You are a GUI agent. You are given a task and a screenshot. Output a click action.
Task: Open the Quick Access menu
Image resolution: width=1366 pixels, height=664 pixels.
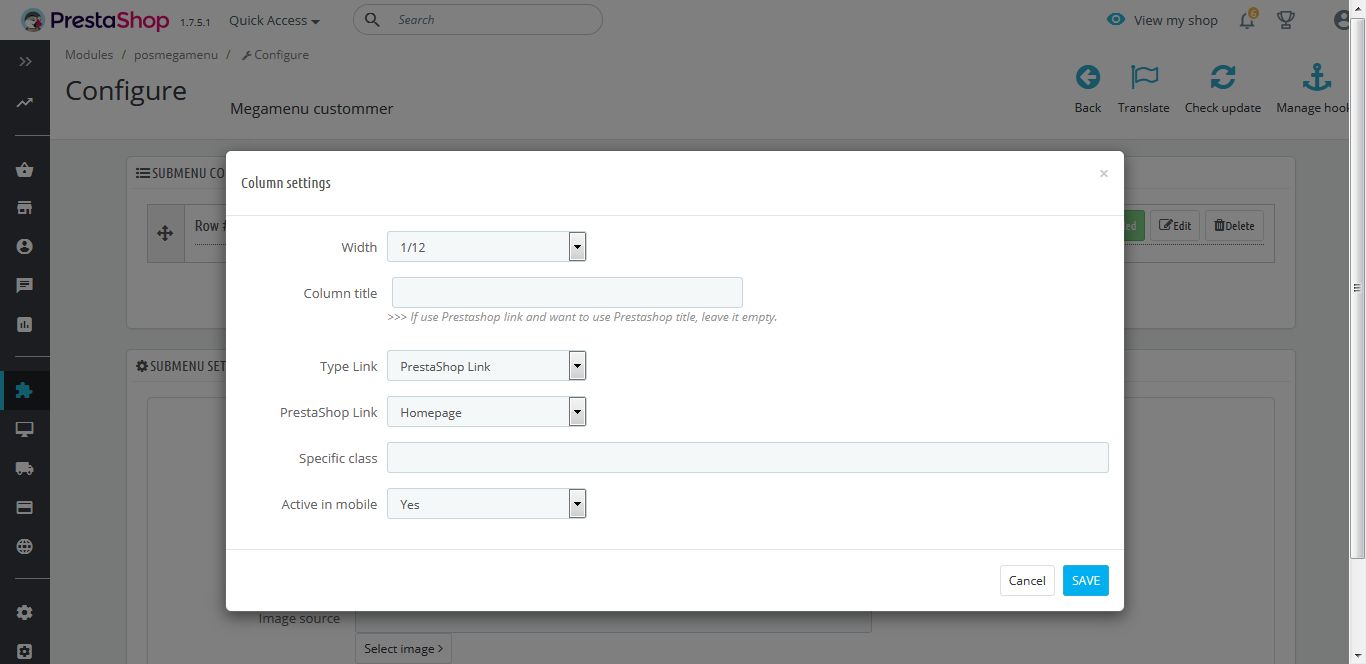click(x=274, y=20)
